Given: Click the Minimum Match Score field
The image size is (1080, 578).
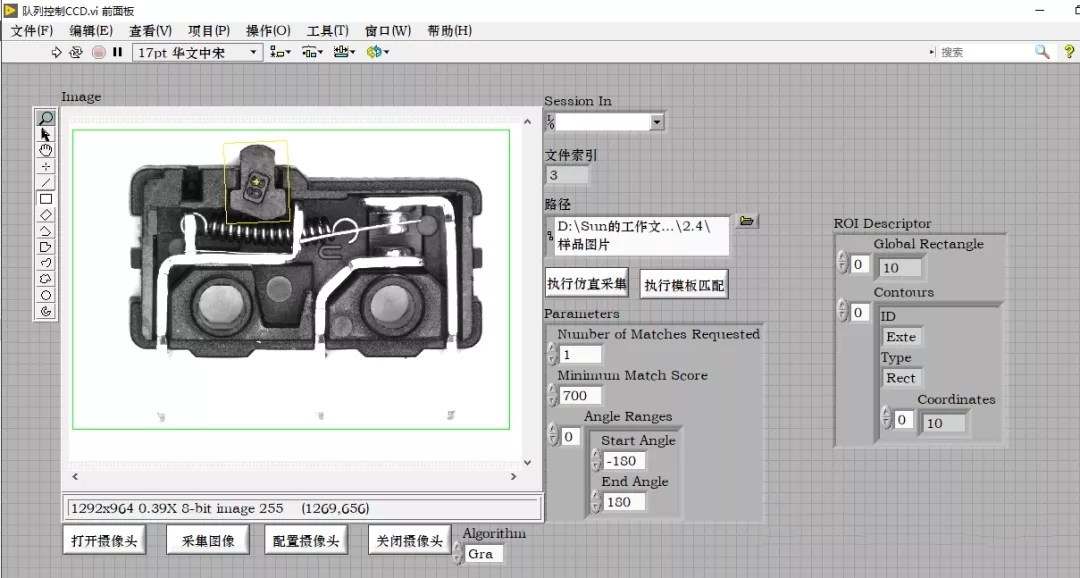Looking at the screenshot, I should click(x=581, y=395).
